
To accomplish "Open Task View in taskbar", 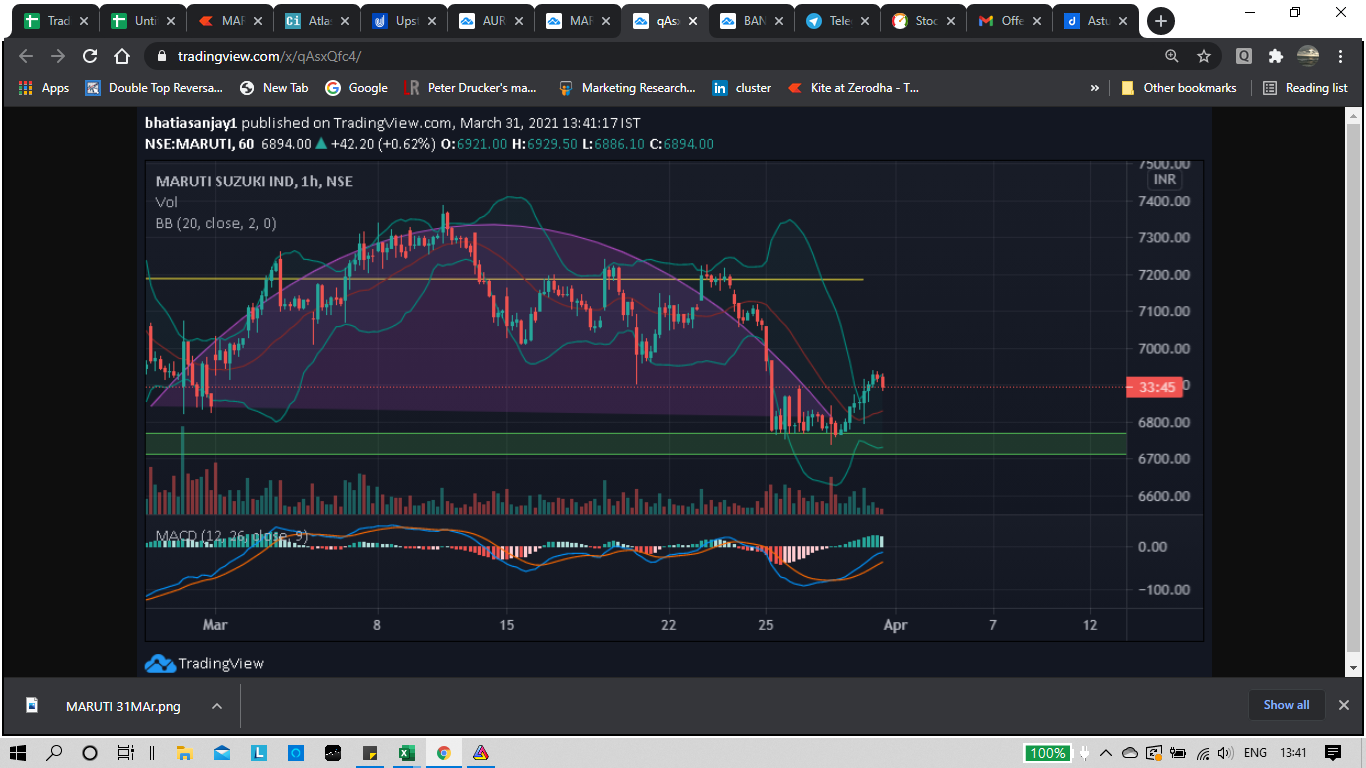I will 125,753.
